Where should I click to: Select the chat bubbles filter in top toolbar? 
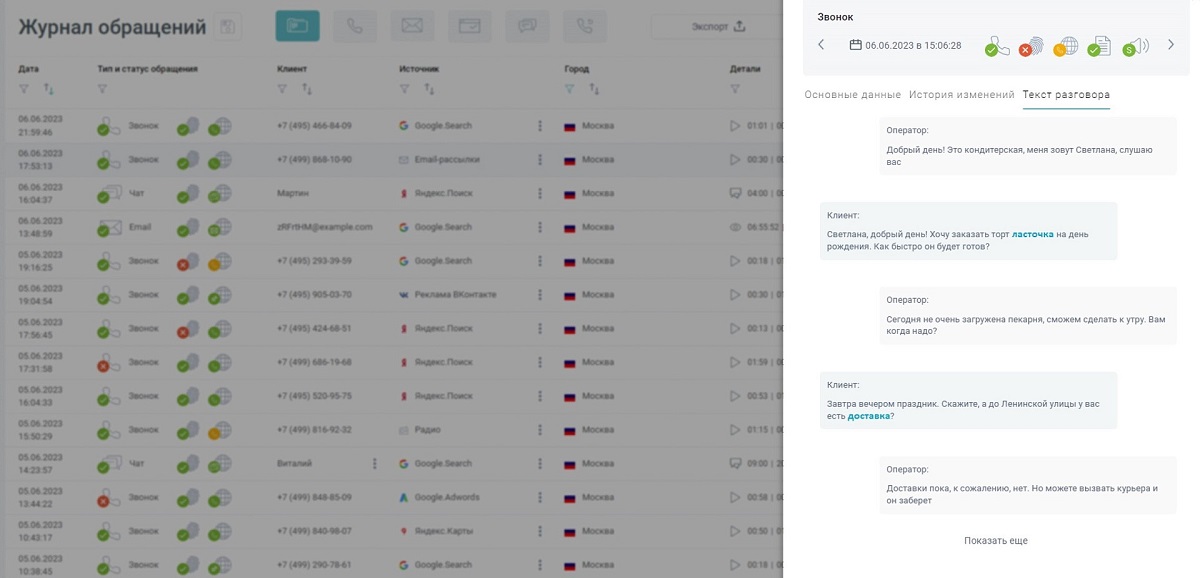527,27
